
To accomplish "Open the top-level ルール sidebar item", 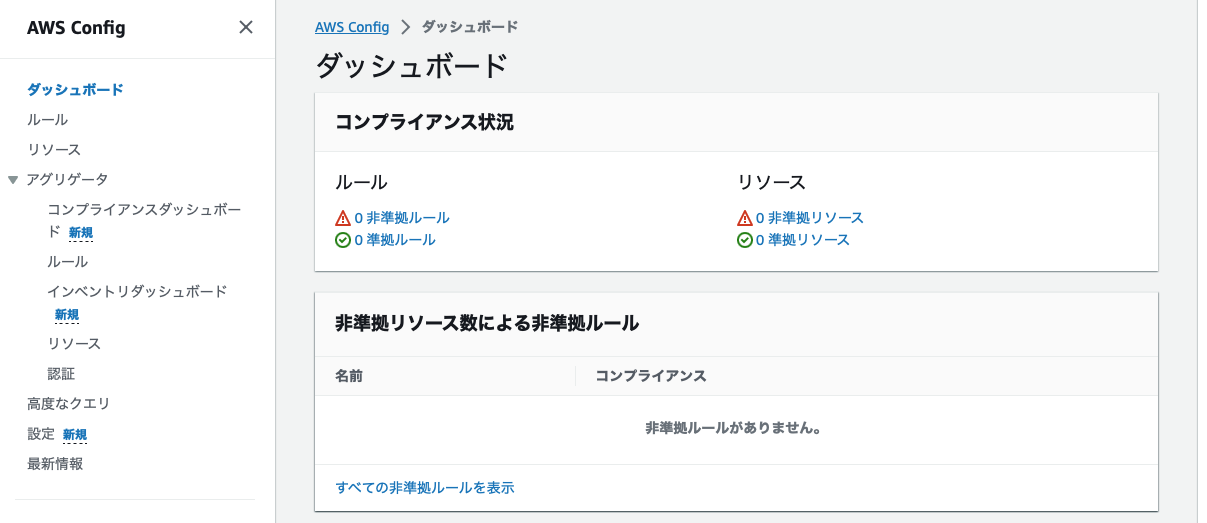I will [x=48, y=119].
